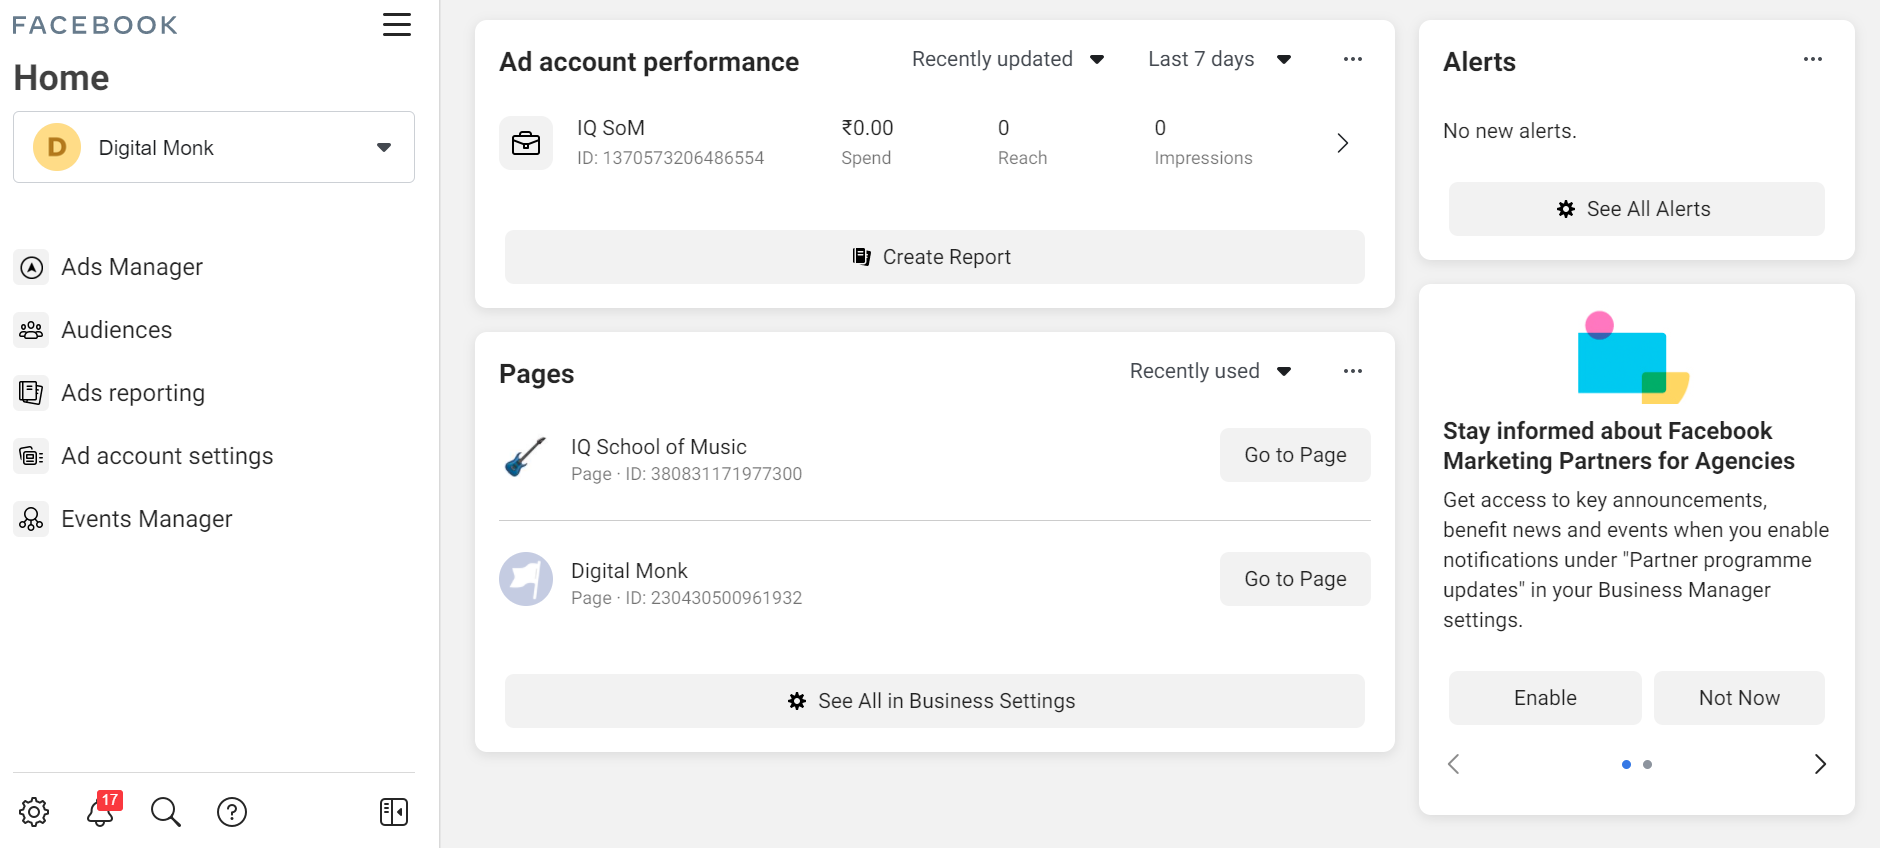Go to IQ School of Music page
Image resolution: width=1880 pixels, height=848 pixels.
(1295, 455)
